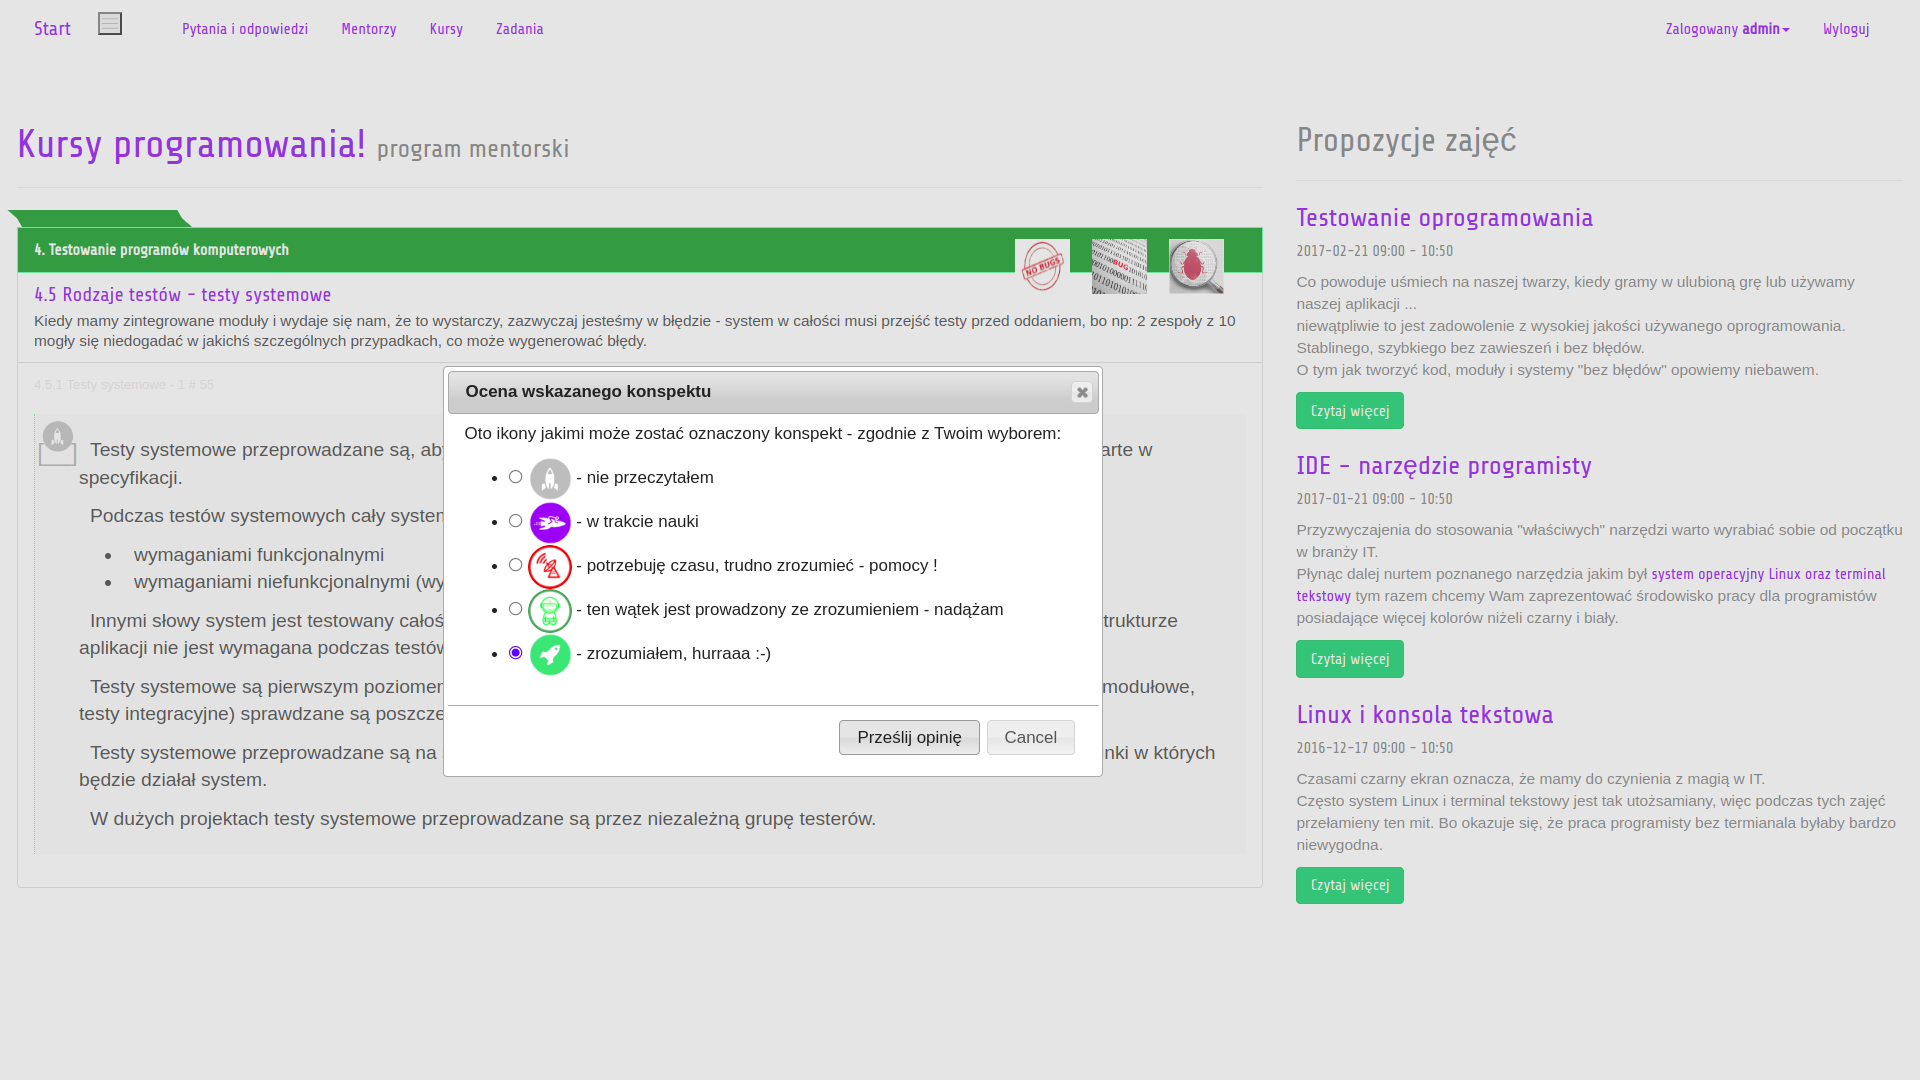Select 'w trakcie nauki' radio button
Viewport: 1920px width, 1080px height.
[x=516, y=521]
